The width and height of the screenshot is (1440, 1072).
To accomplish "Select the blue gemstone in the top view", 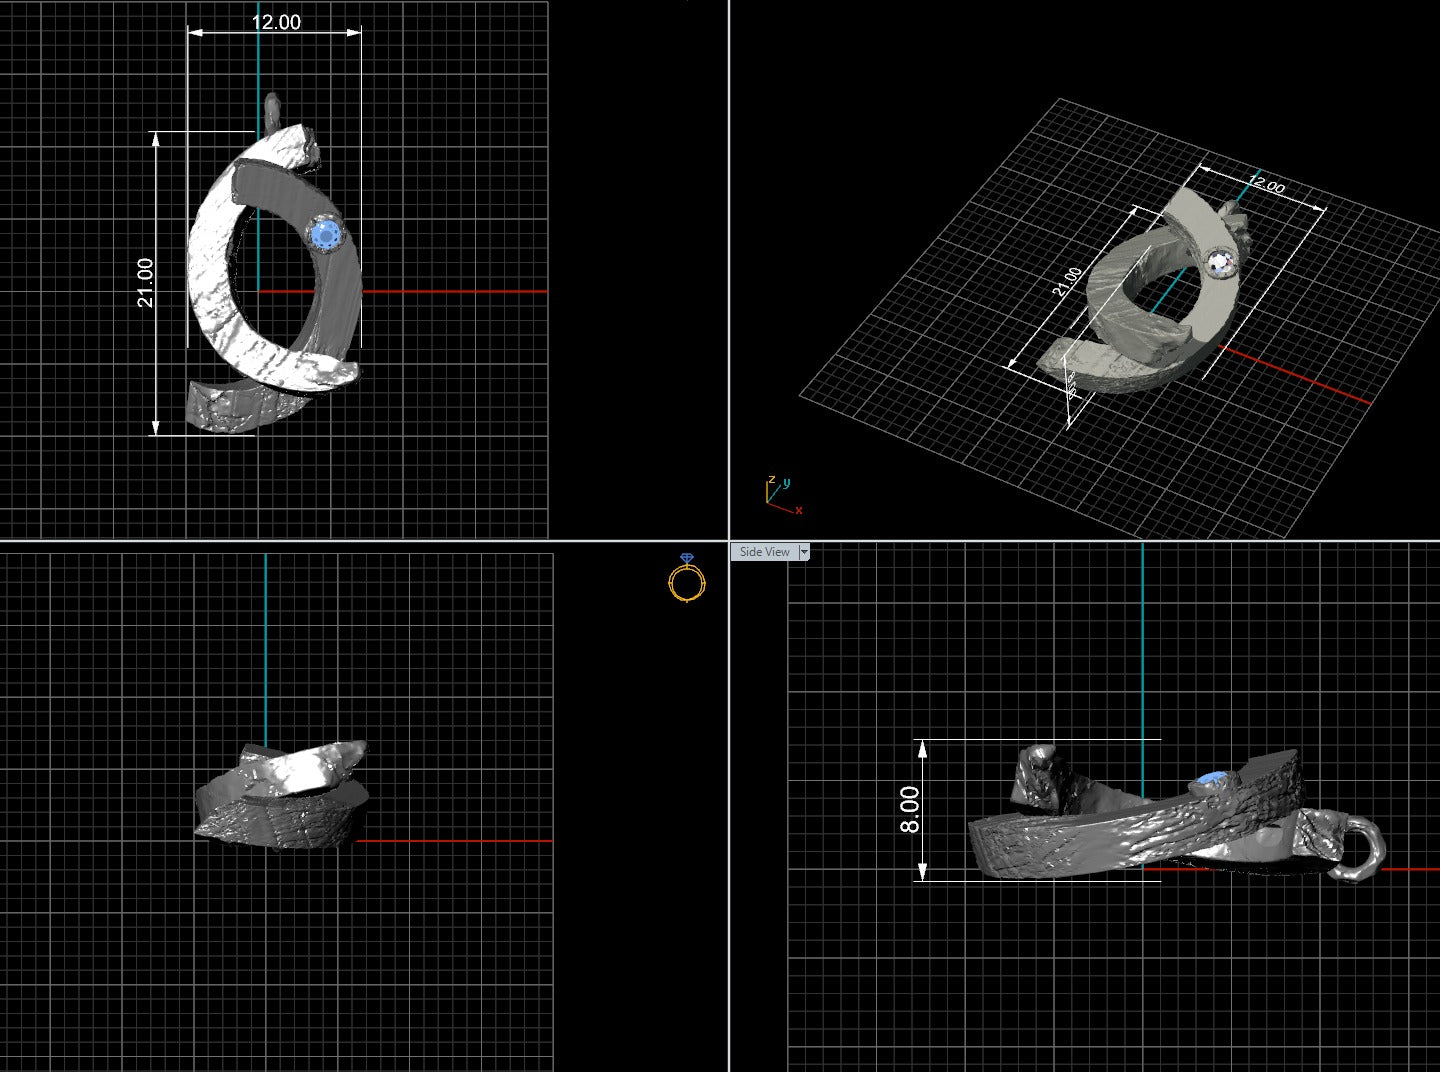I will (x=325, y=235).
